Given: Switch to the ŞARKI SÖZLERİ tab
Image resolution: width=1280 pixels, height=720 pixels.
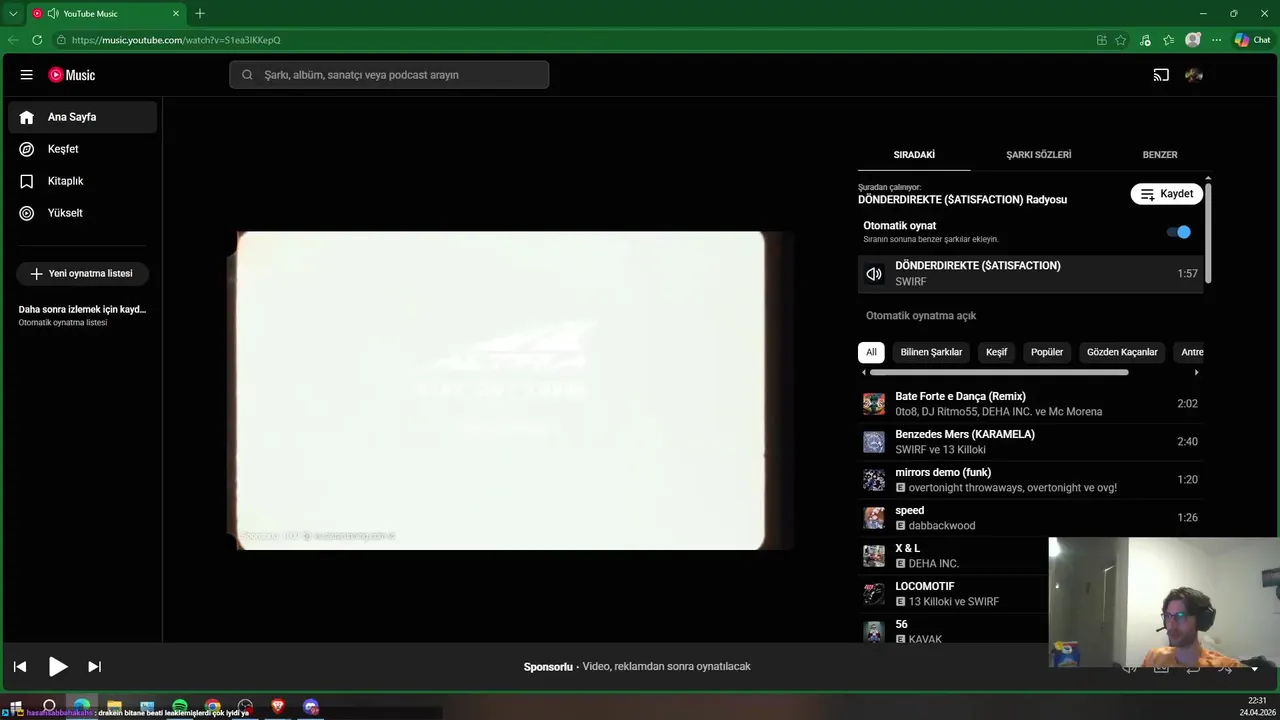Looking at the screenshot, I should coord(1038,155).
